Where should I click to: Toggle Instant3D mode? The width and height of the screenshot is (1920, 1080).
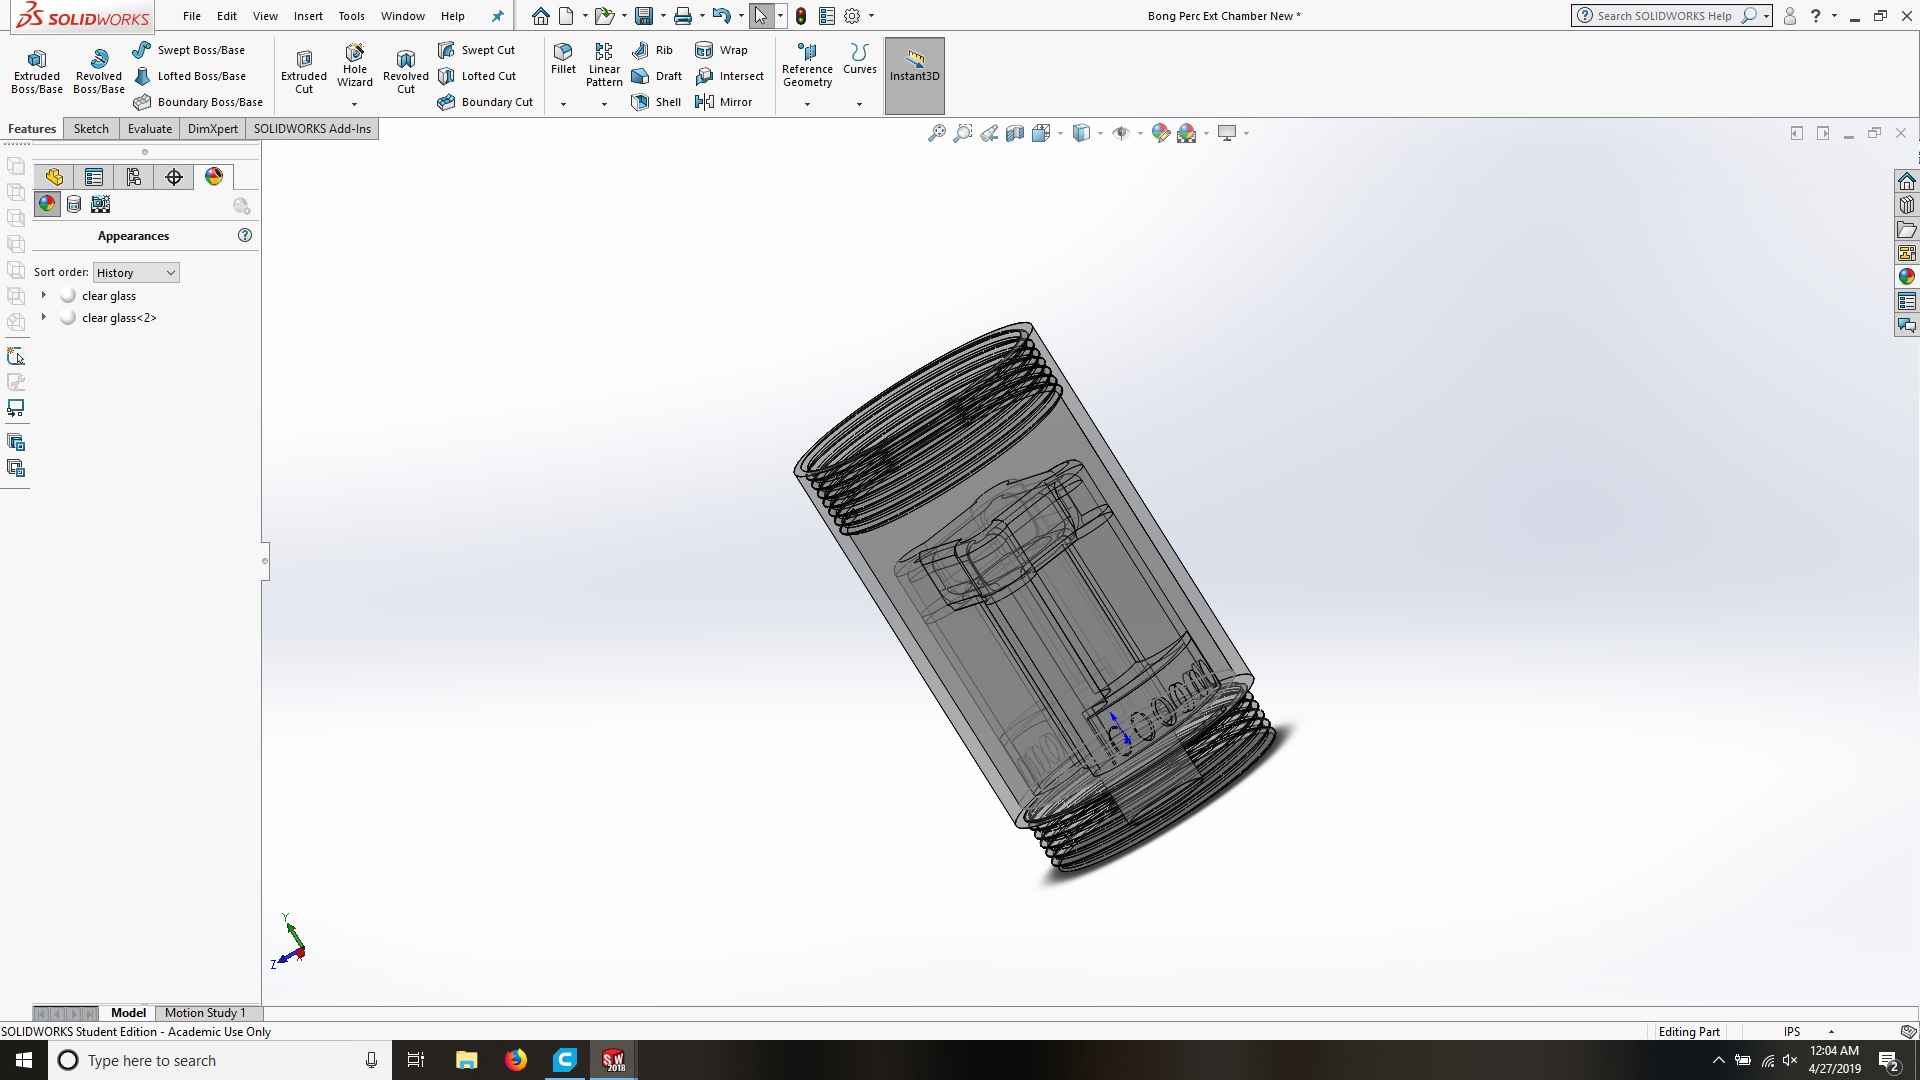point(915,75)
